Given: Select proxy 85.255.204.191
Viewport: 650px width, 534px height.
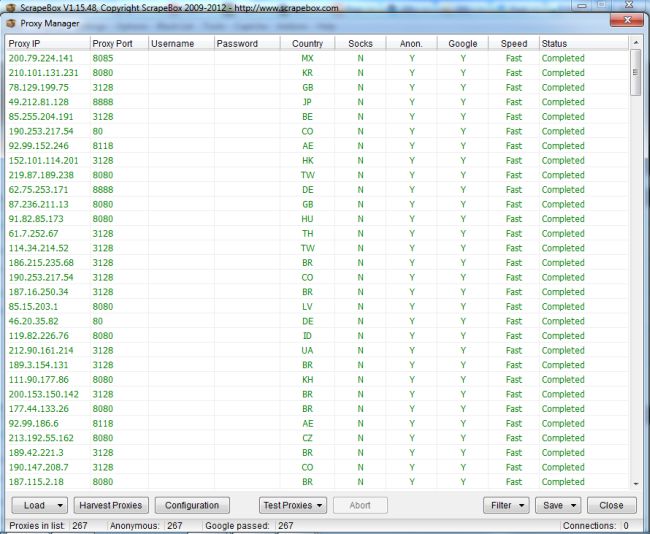Looking at the screenshot, I should (x=318, y=117).
